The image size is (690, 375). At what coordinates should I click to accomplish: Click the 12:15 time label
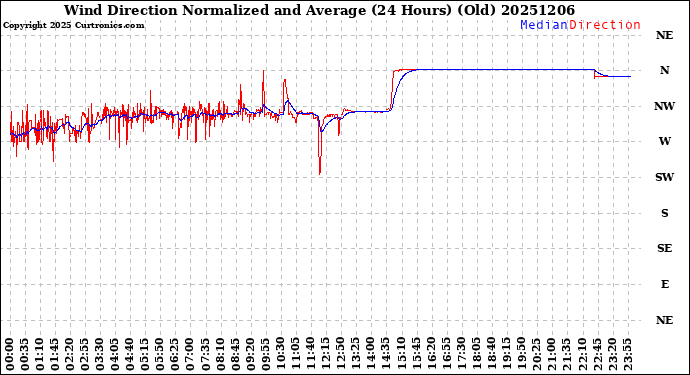tap(326, 354)
